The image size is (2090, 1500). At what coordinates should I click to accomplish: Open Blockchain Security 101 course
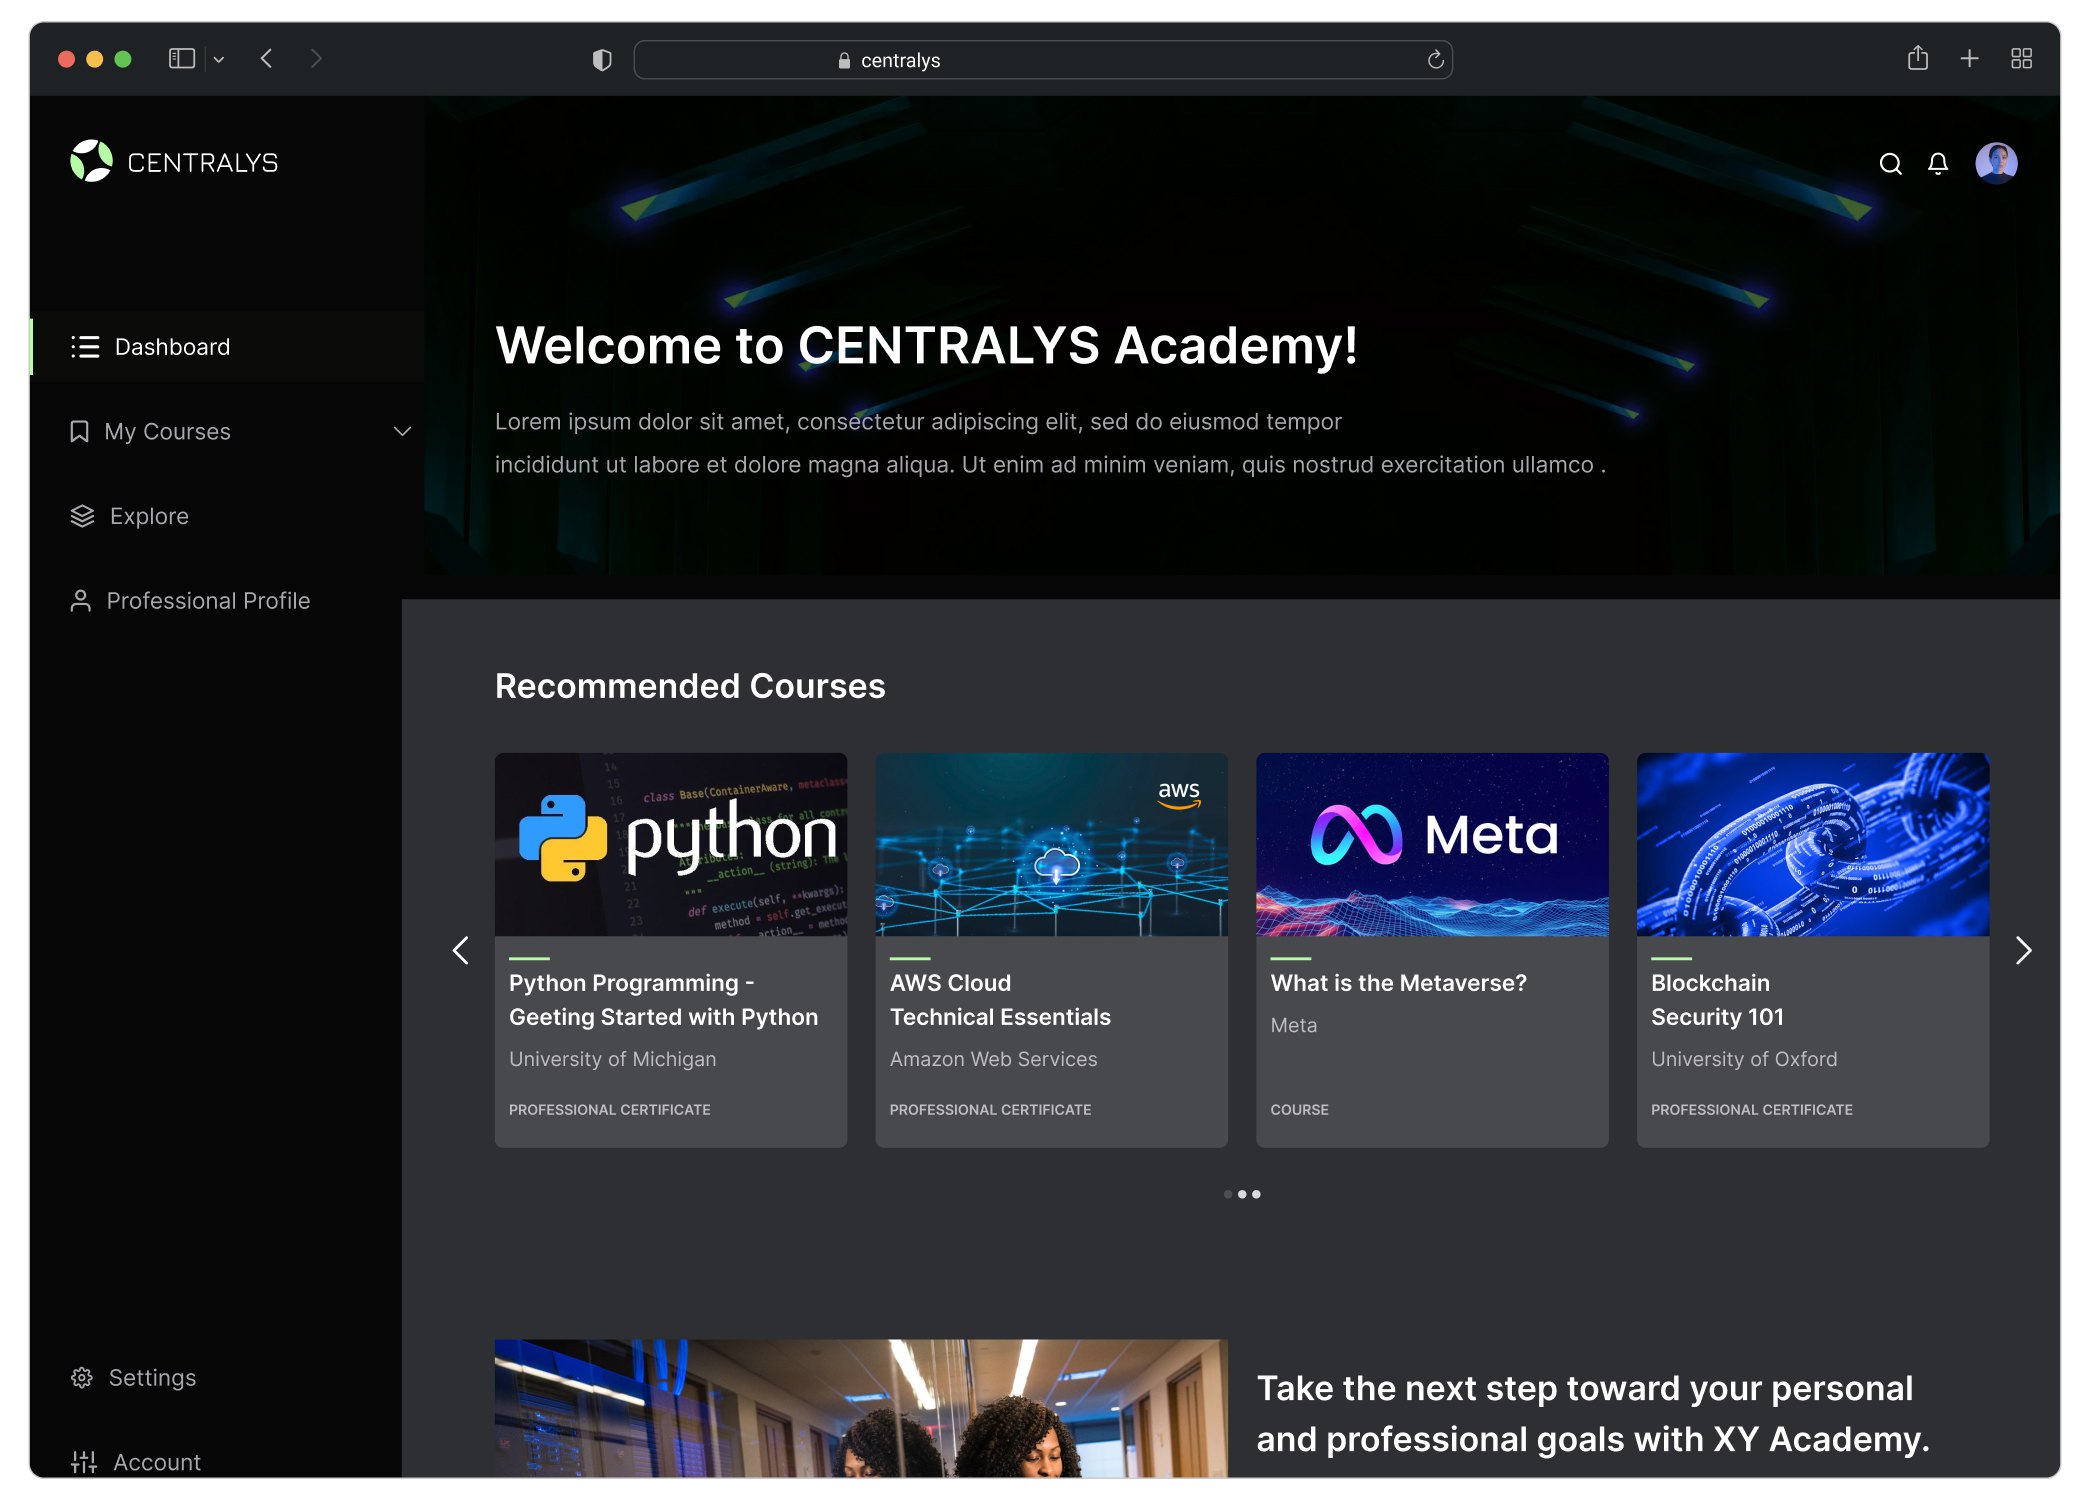click(x=1717, y=1000)
